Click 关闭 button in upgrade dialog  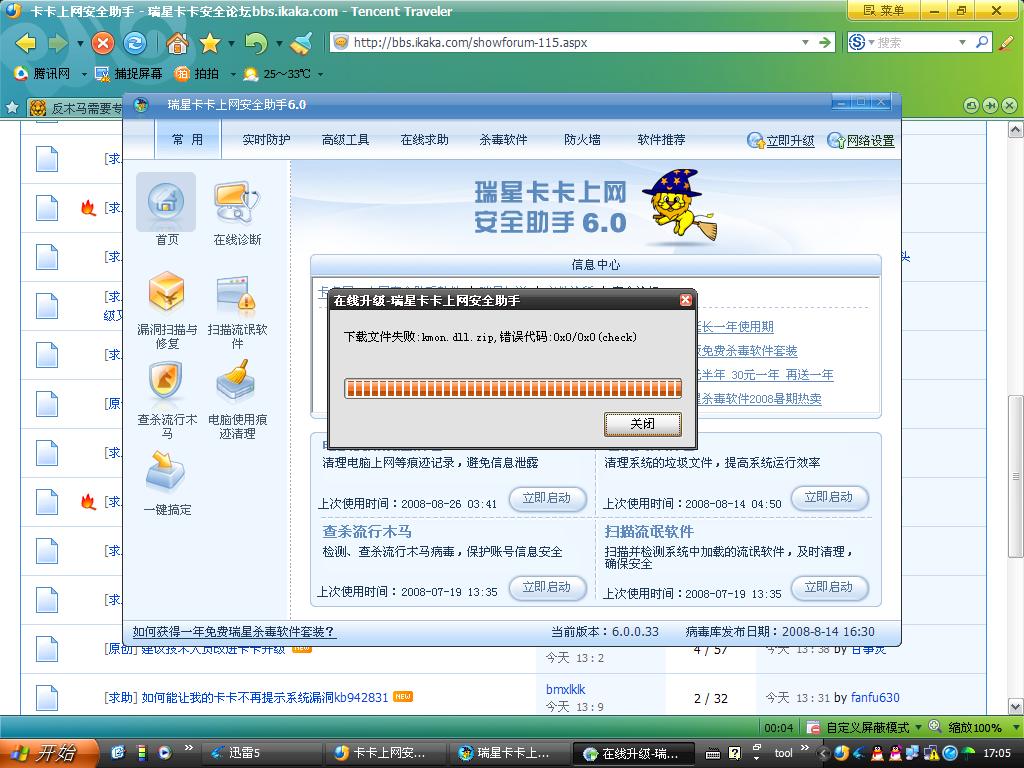(643, 424)
